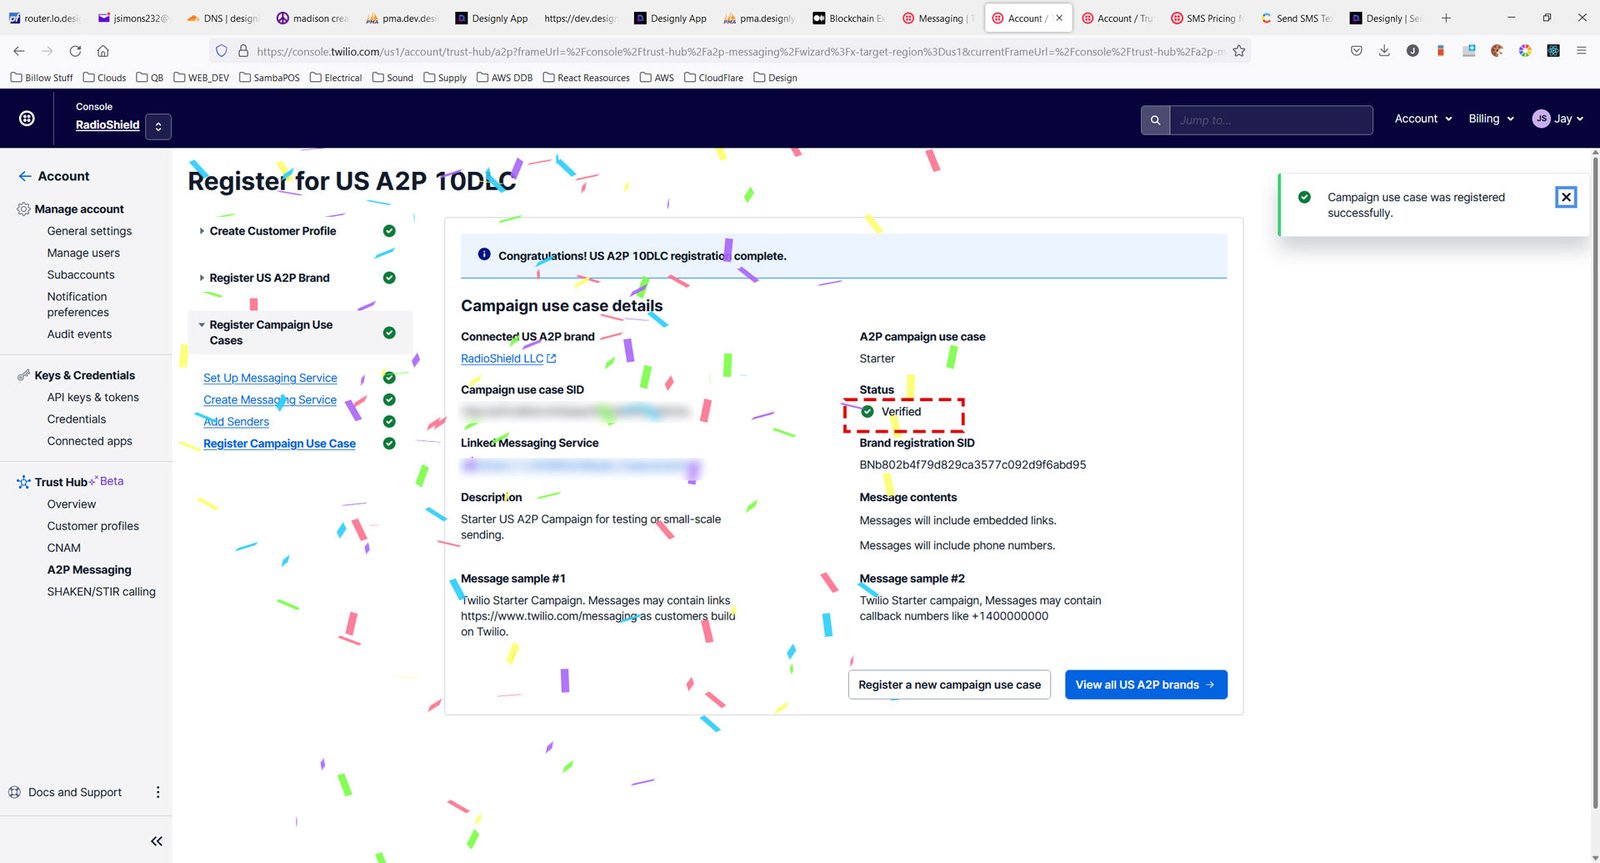
Task: Switch to the Messaging browser tab
Action: point(938,18)
